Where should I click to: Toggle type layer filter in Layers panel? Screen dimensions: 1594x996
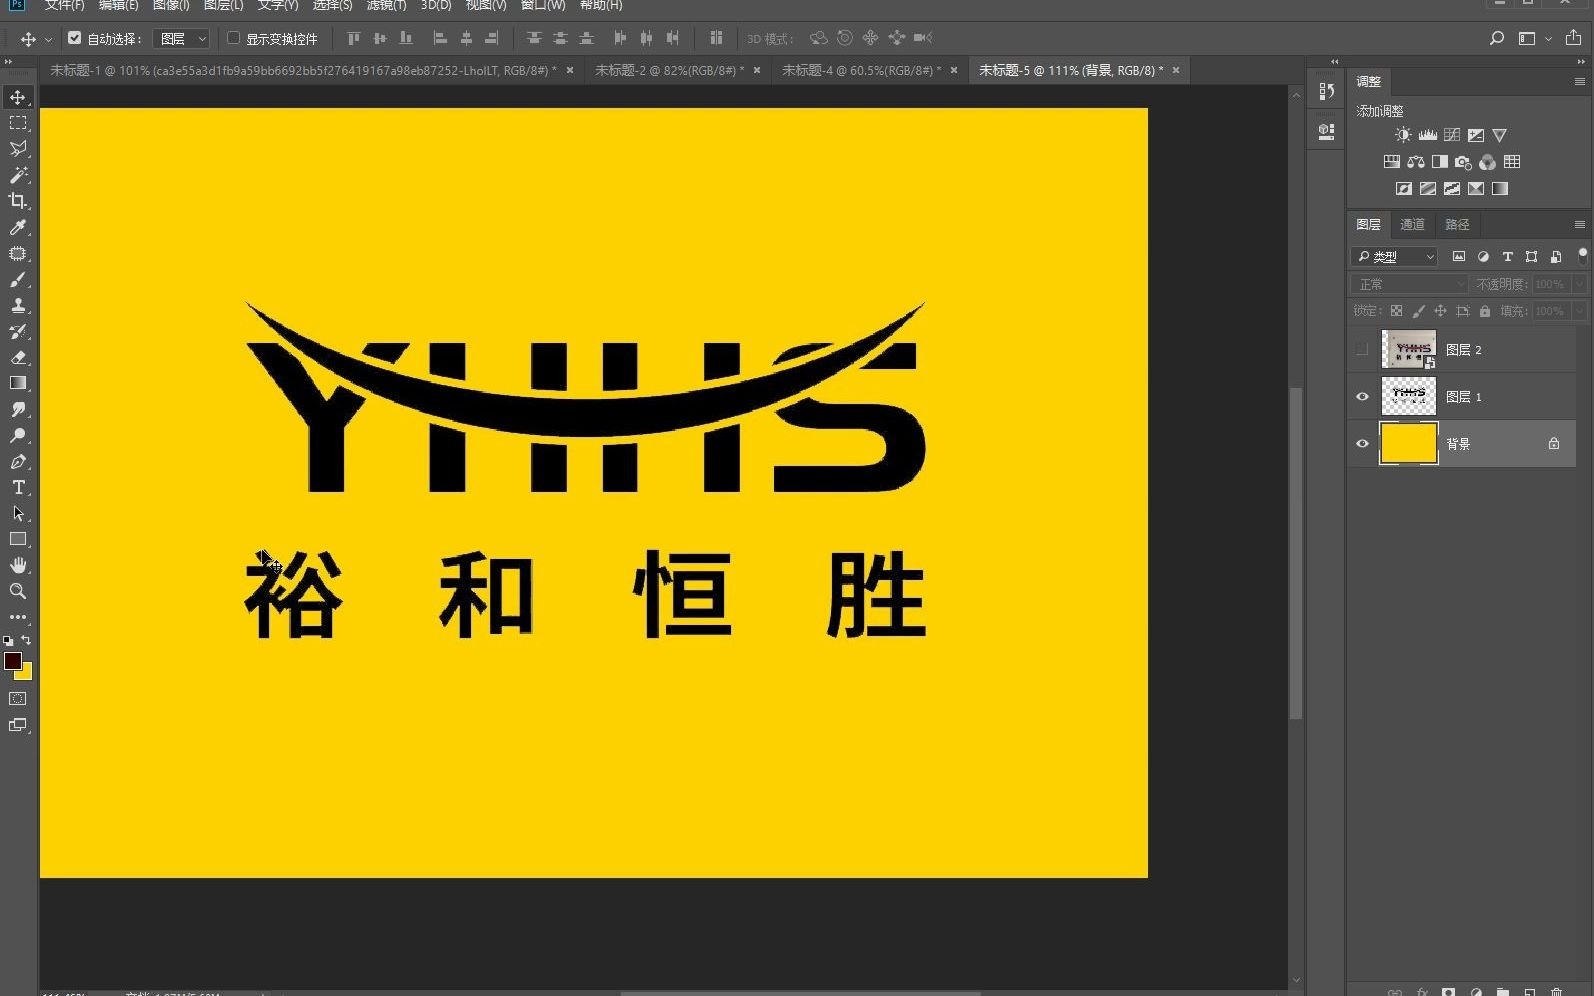[1507, 257]
